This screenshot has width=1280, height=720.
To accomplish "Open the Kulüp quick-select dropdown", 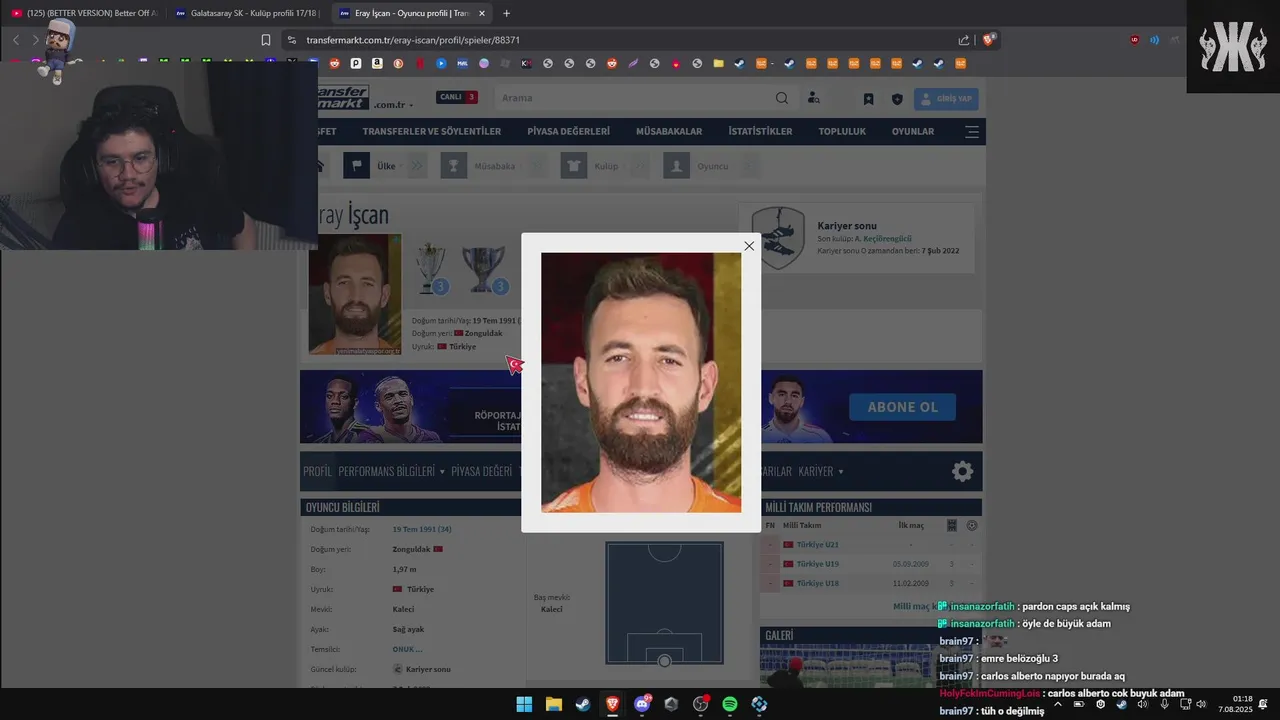I will (x=605, y=166).
